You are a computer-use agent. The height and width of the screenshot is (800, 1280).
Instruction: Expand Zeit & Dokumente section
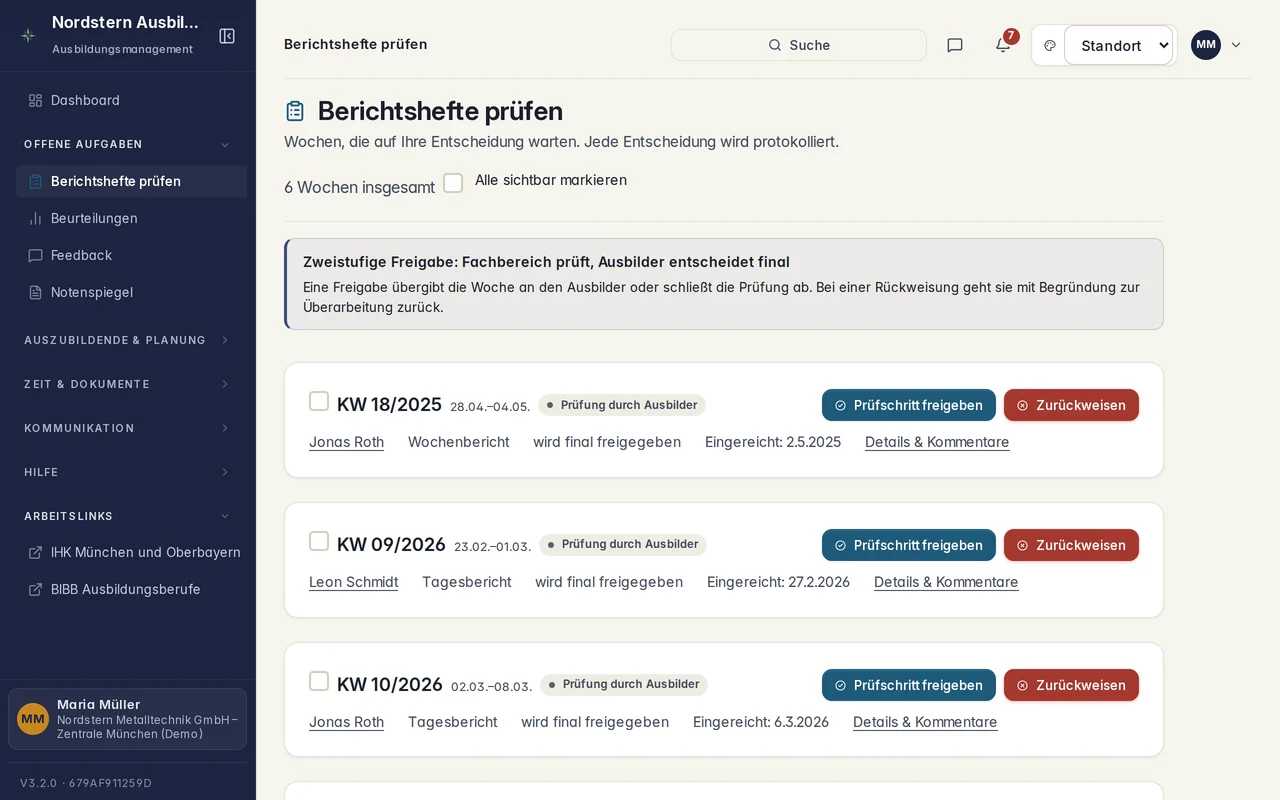pos(127,384)
